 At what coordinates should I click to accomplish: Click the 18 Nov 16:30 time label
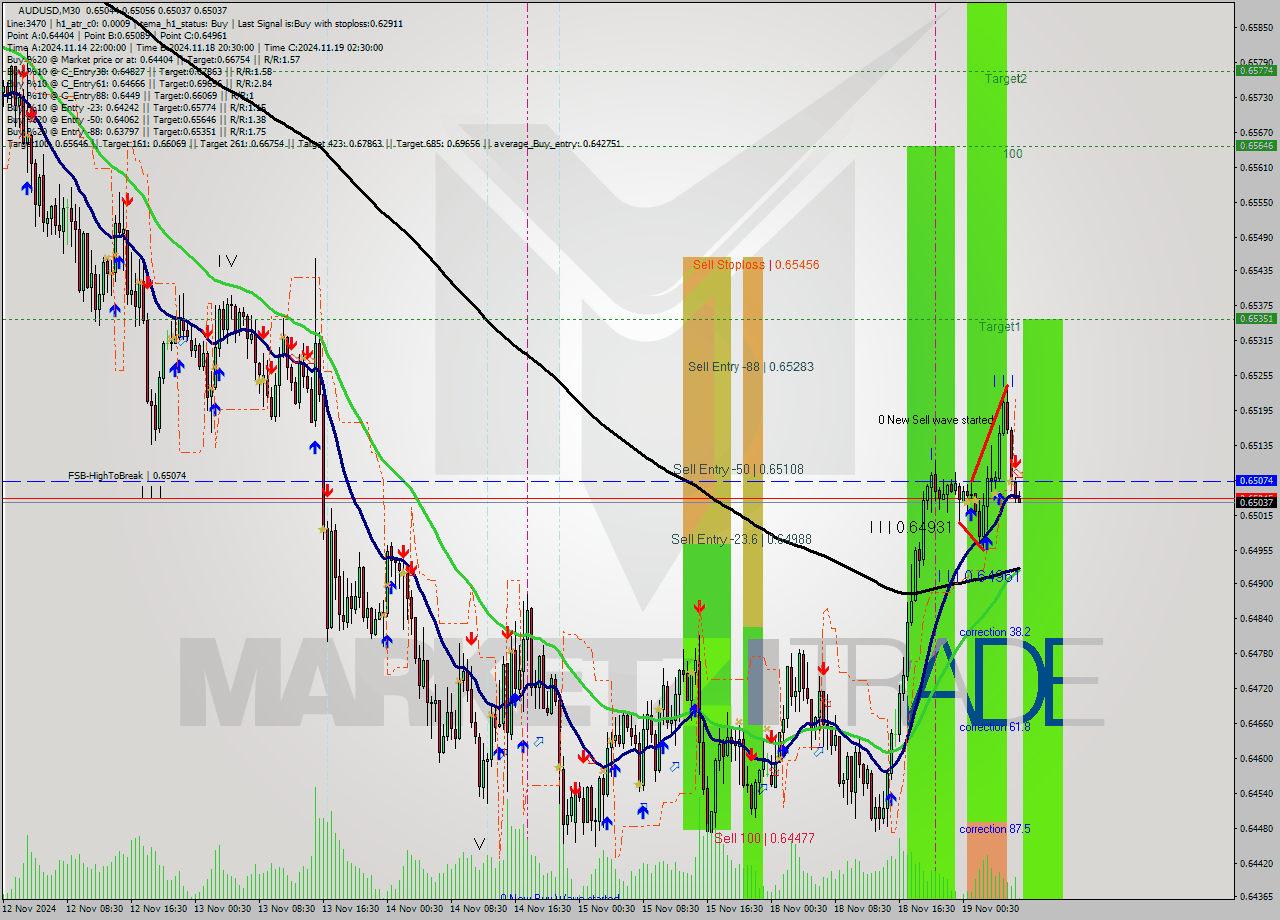pos(926,909)
